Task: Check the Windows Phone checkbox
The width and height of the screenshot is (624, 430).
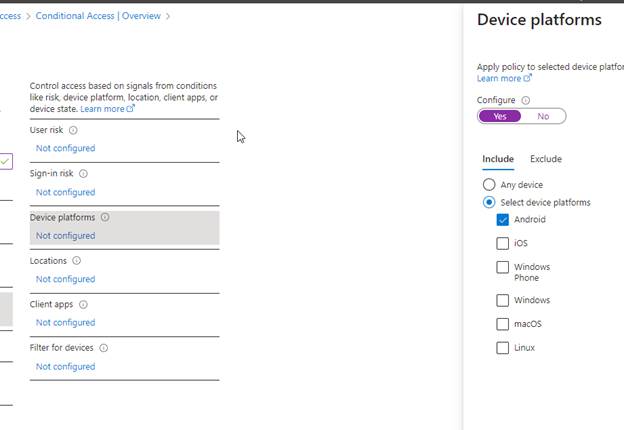Action: [502, 267]
